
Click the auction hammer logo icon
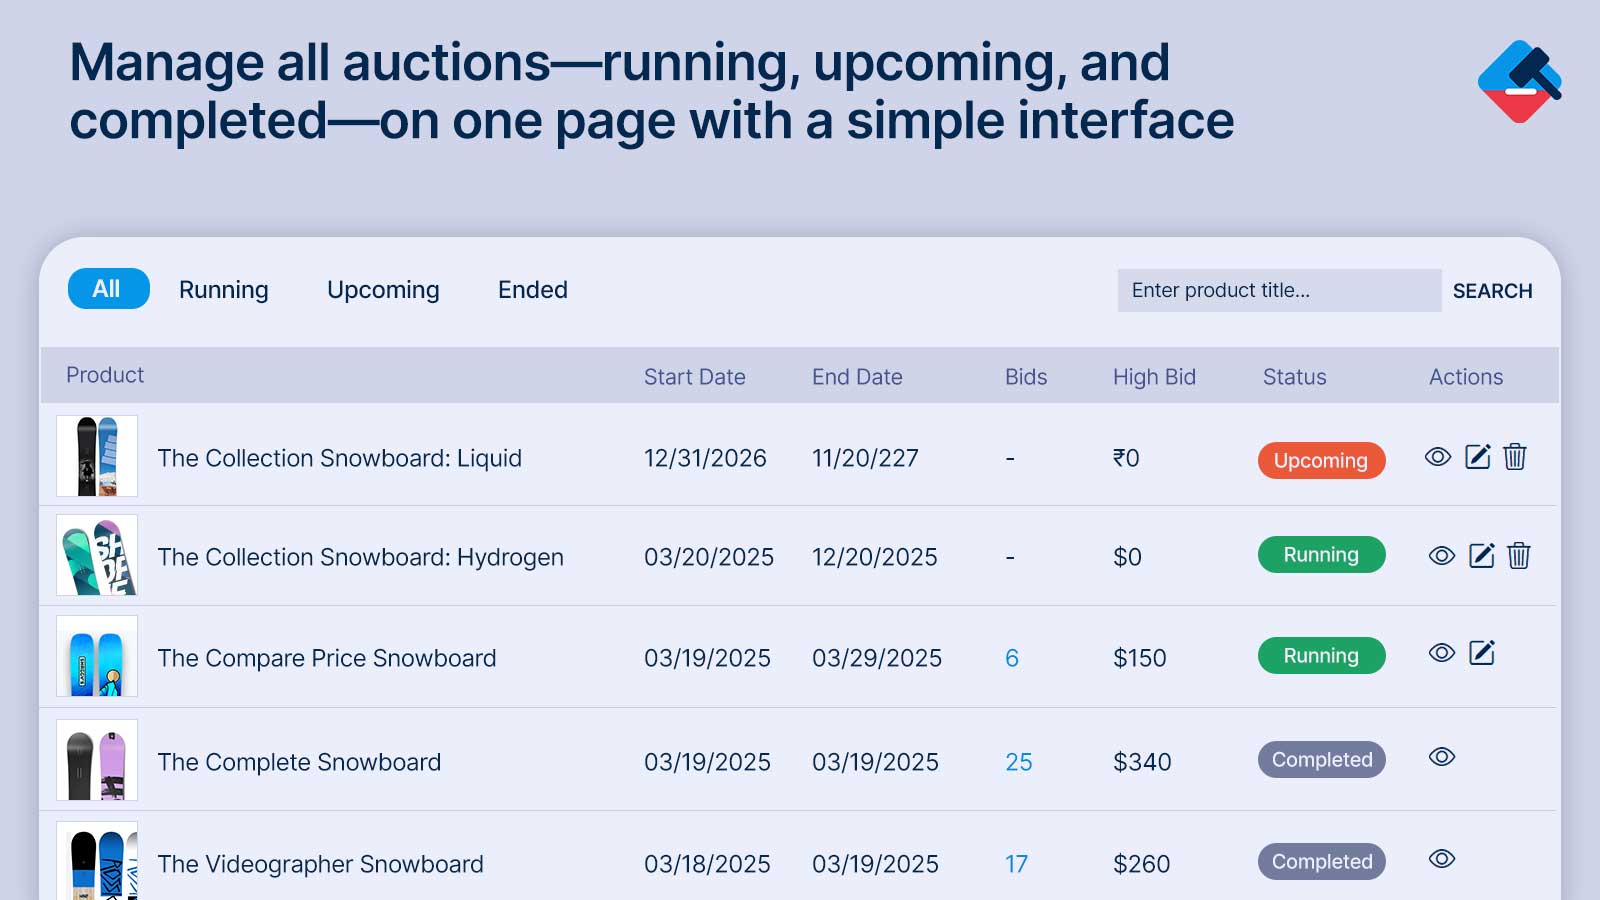(1519, 81)
